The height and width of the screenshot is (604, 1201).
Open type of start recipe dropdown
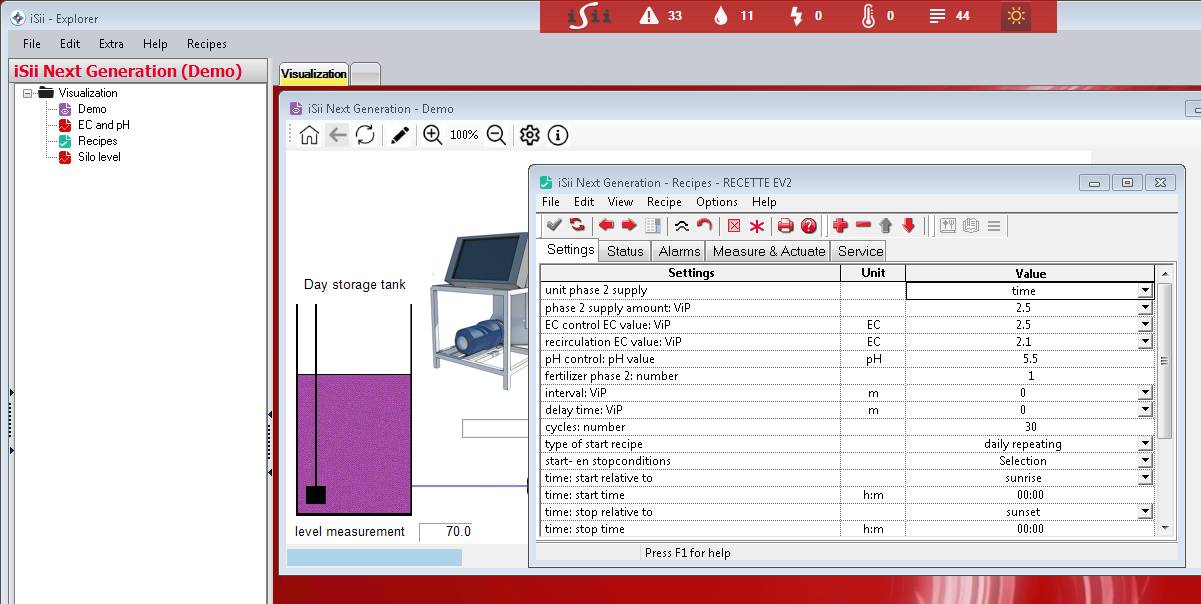pos(1145,444)
